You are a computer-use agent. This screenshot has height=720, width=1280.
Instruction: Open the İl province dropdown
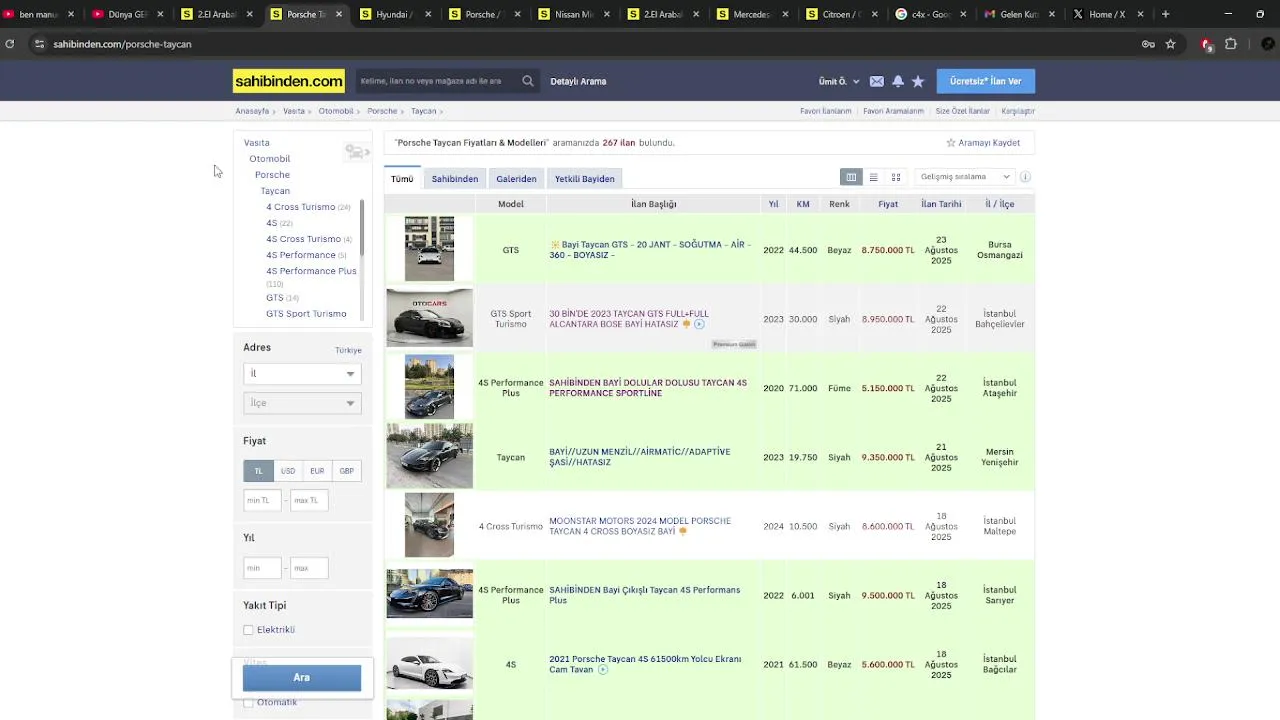click(x=302, y=373)
